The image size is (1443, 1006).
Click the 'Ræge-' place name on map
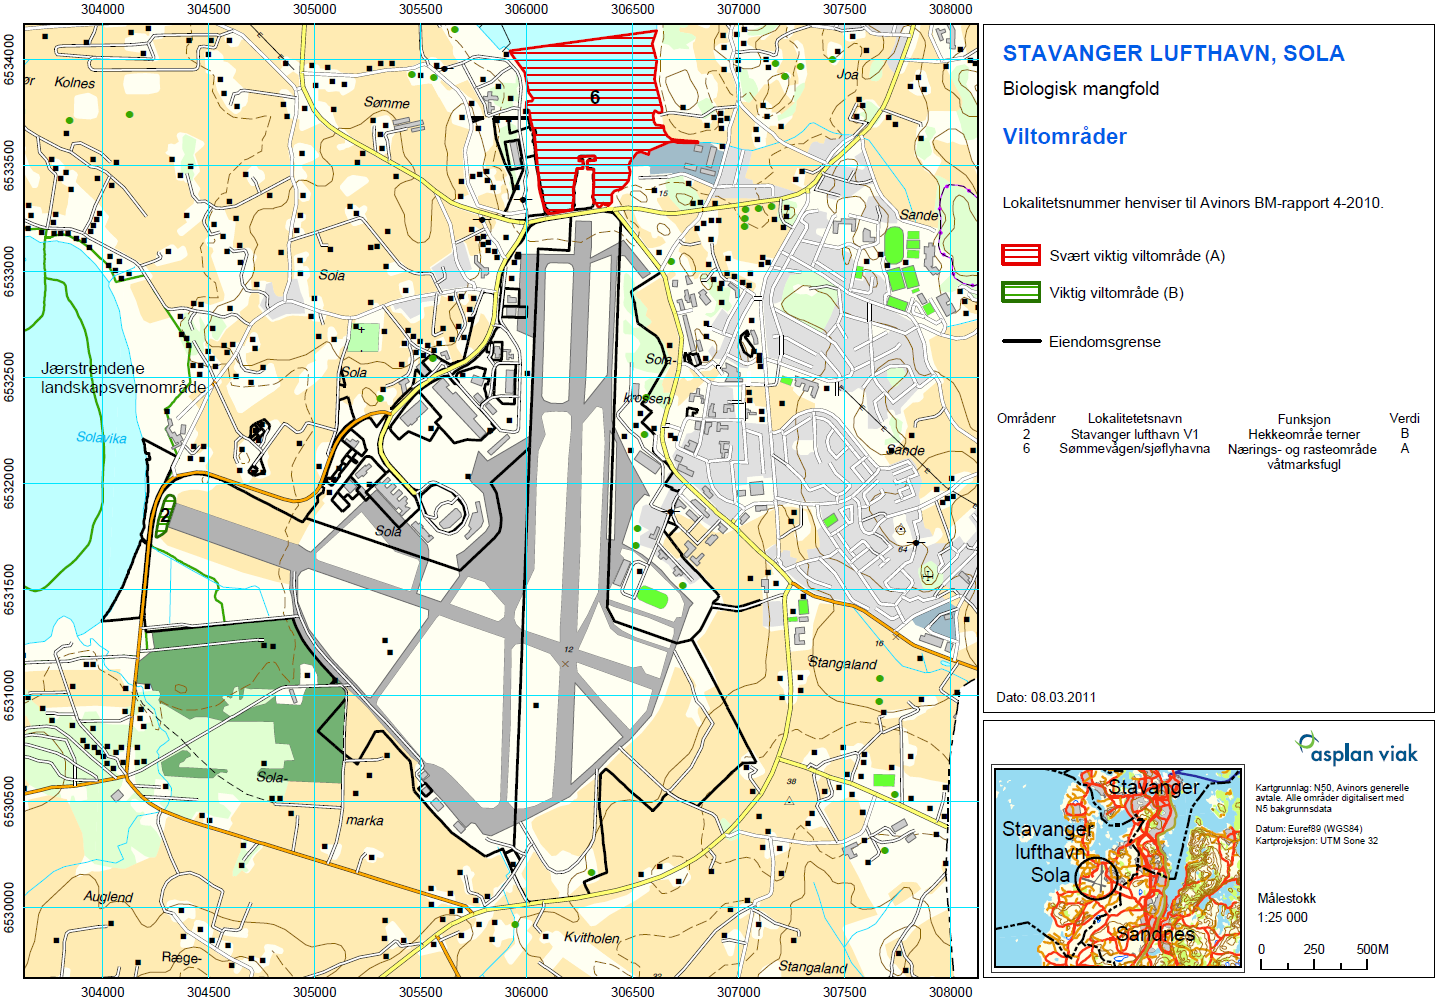point(182,958)
